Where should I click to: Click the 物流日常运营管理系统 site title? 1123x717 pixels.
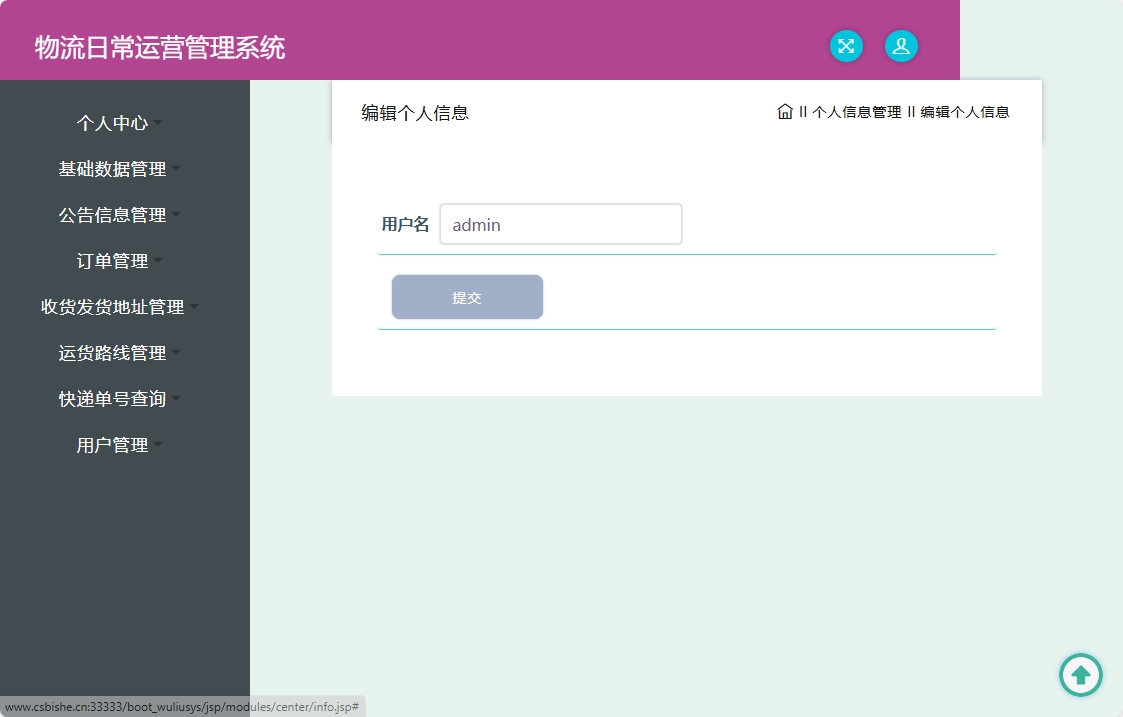158,47
